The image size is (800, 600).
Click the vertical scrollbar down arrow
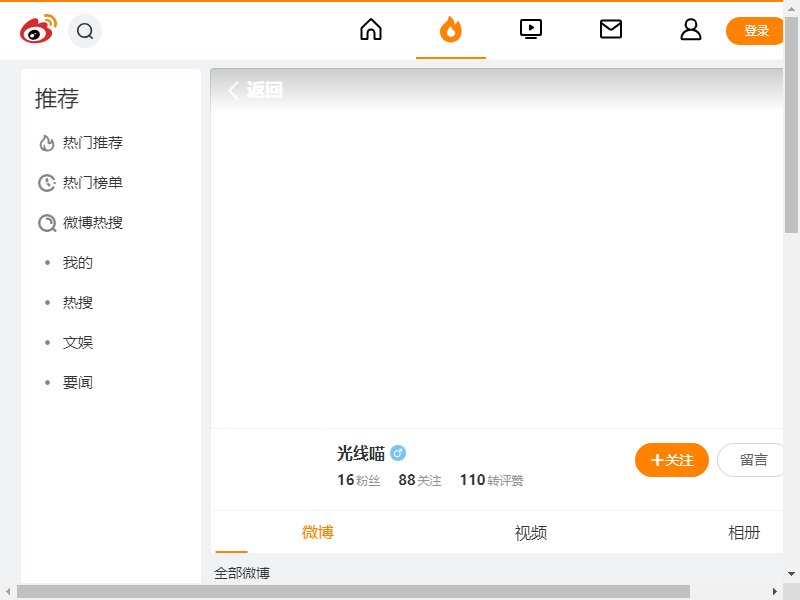click(x=791, y=574)
